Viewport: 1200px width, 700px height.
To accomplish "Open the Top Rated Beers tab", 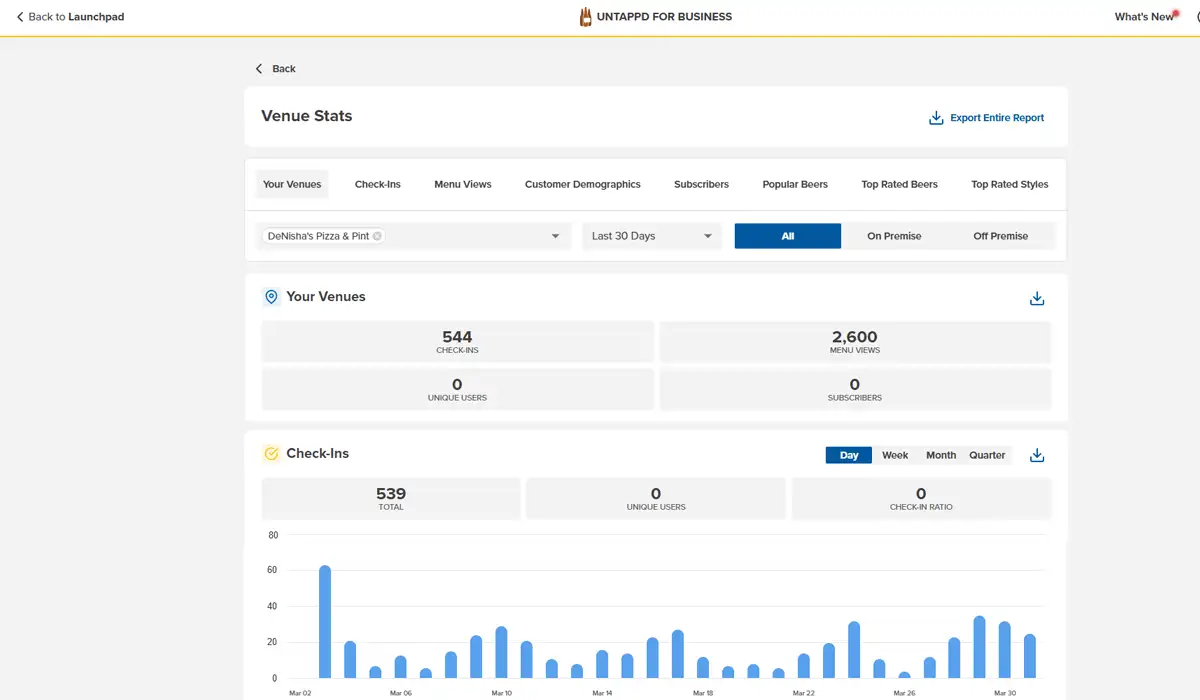I will tap(899, 184).
